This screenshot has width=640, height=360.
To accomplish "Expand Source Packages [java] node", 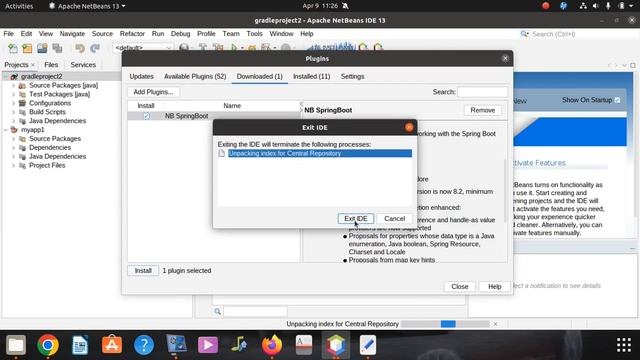I will coord(13,86).
